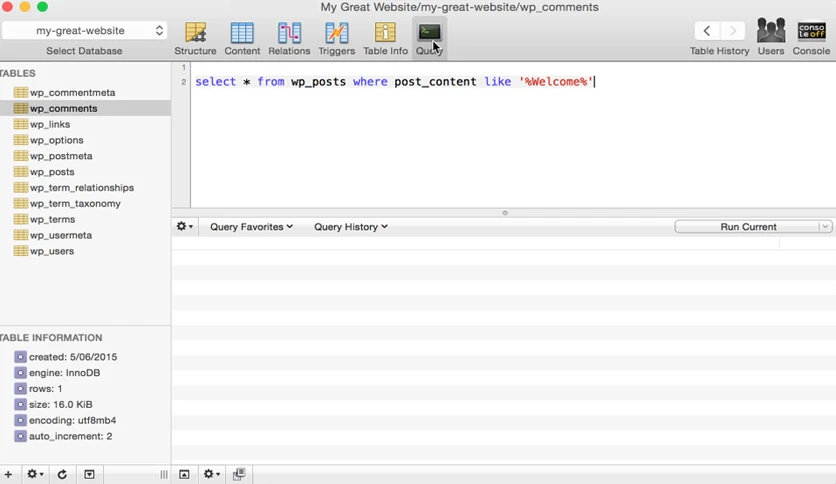The width and height of the screenshot is (836, 484).
Task: Open the Triggers view
Action: pos(336,38)
